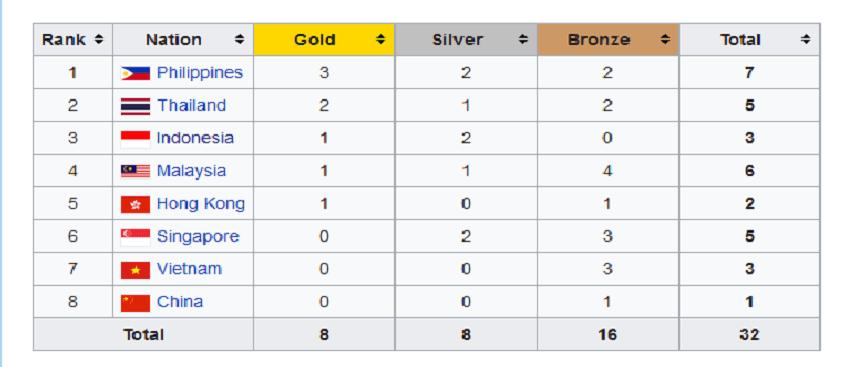The image size is (850, 367).
Task: Select the Total row label cell
Action: coord(144,334)
